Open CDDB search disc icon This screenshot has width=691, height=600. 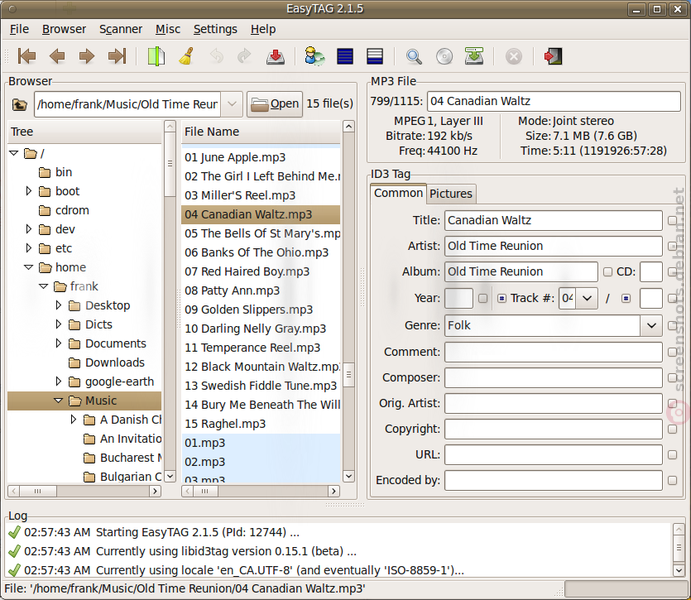[x=444, y=56]
